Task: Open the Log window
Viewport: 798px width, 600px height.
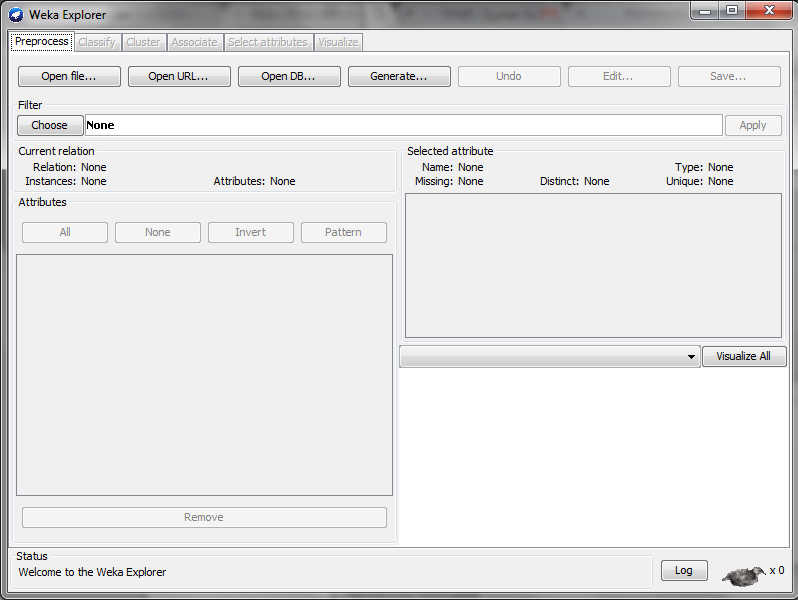Action: click(x=684, y=570)
